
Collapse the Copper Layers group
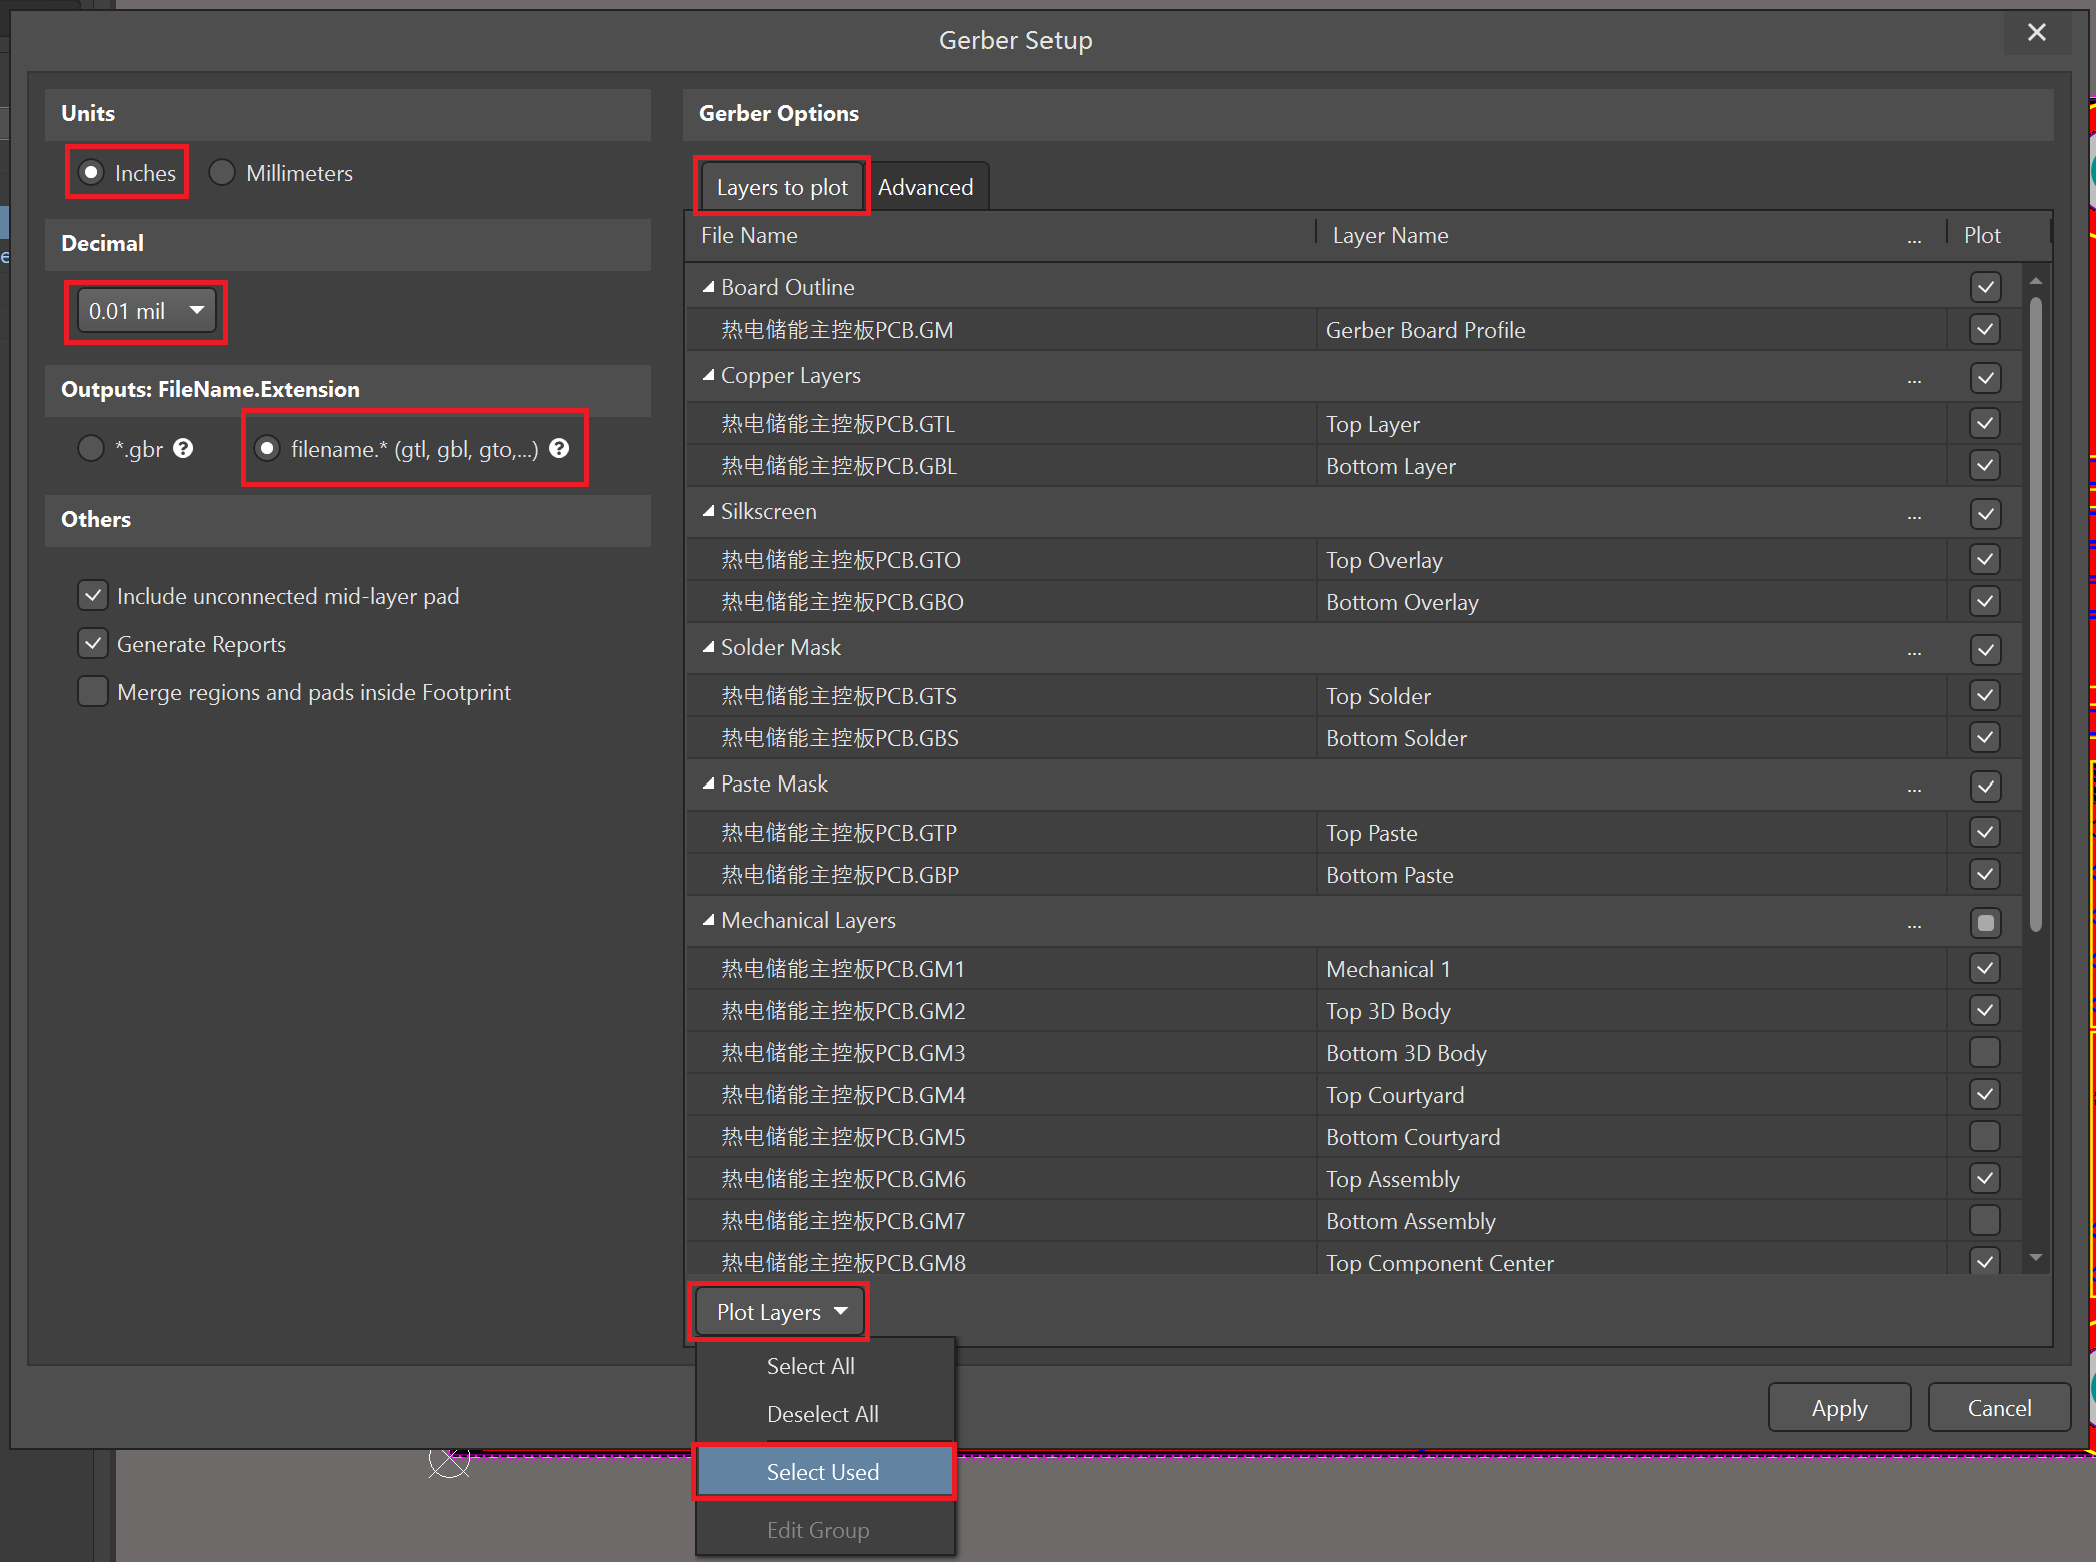pyautogui.click(x=708, y=375)
